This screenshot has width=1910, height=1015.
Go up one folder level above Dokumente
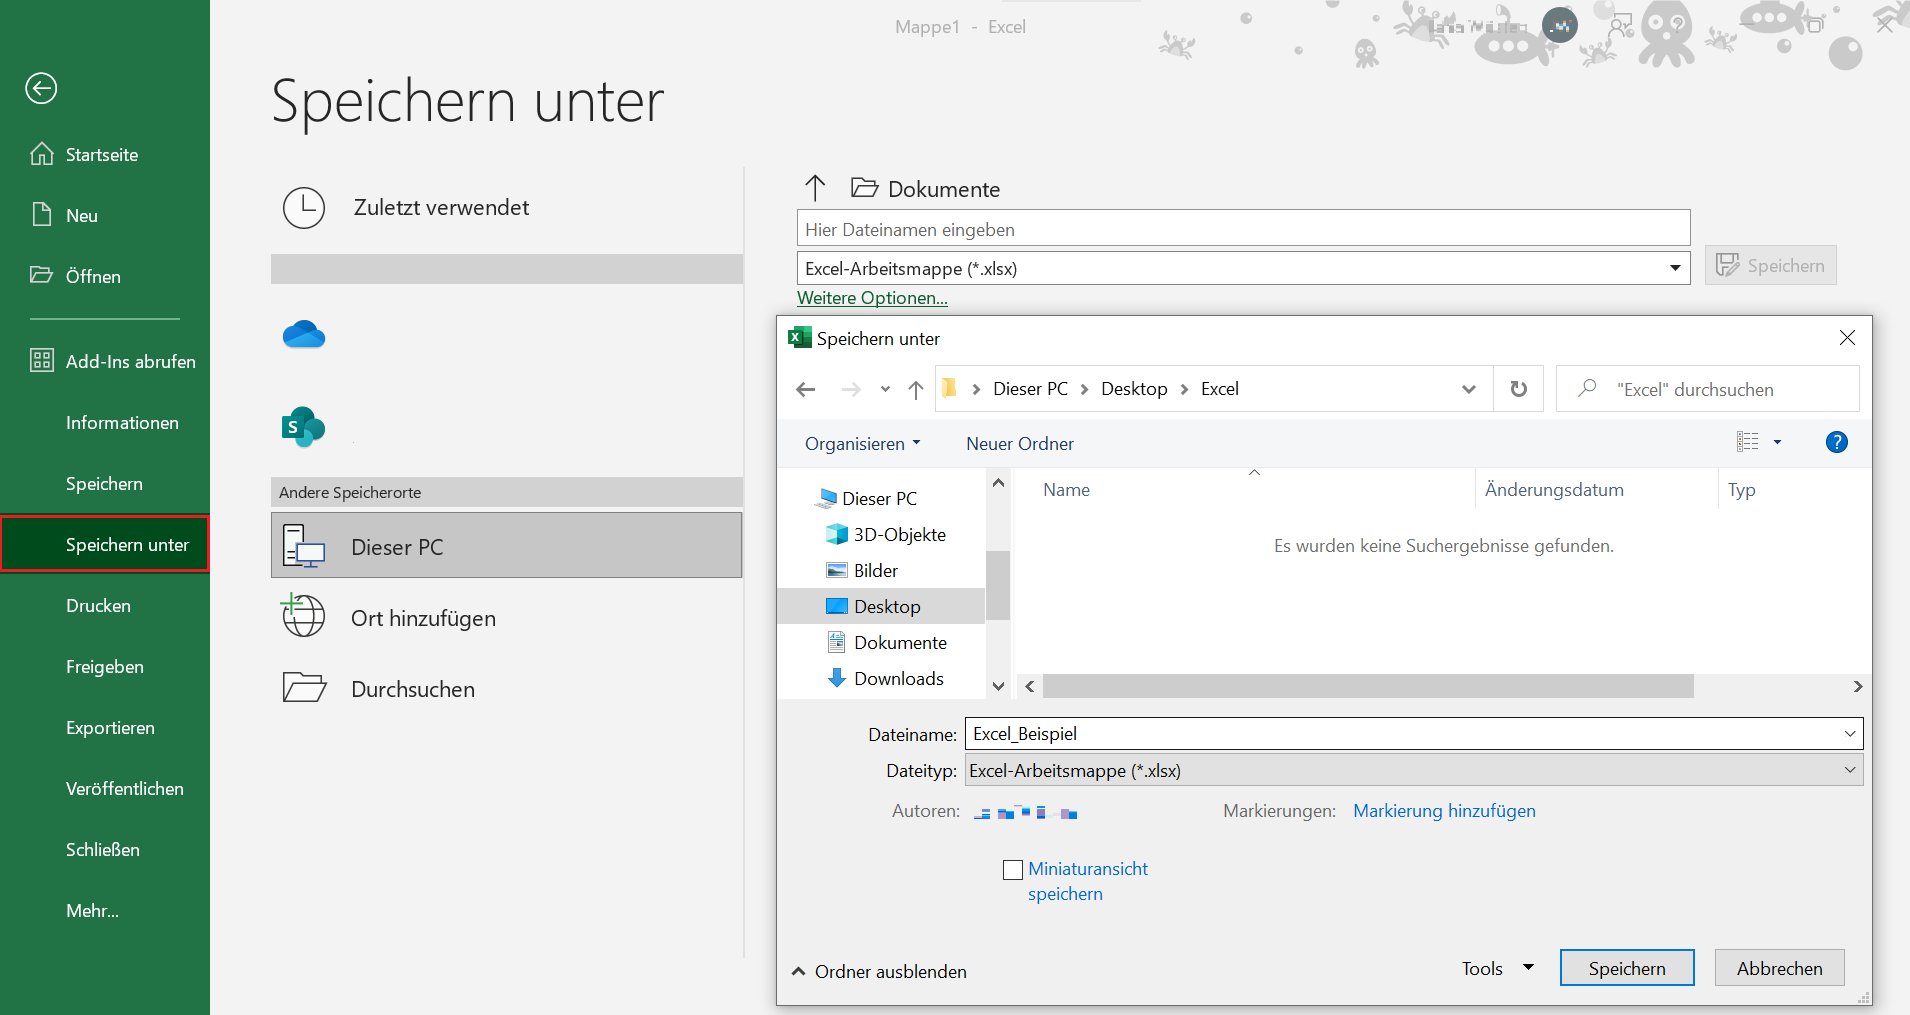click(x=815, y=188)
